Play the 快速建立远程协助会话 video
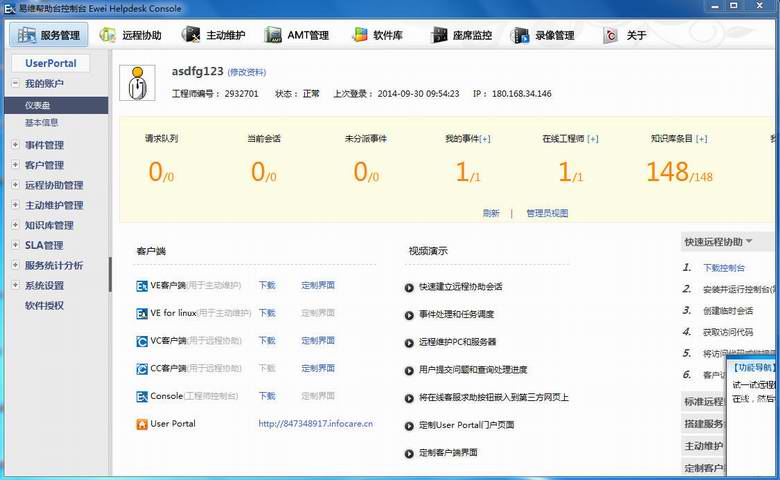 pyautogui.click(x=409, y=288)
